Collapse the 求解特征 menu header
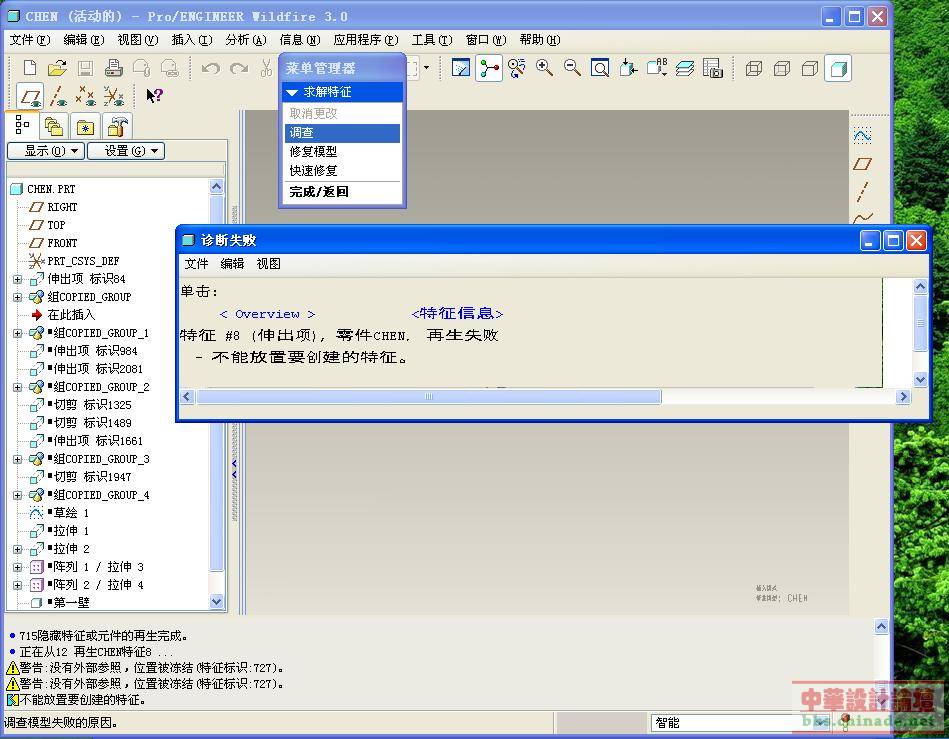Image resolution: width=949 pixels, height=739 pixels. tap(342, 92)
